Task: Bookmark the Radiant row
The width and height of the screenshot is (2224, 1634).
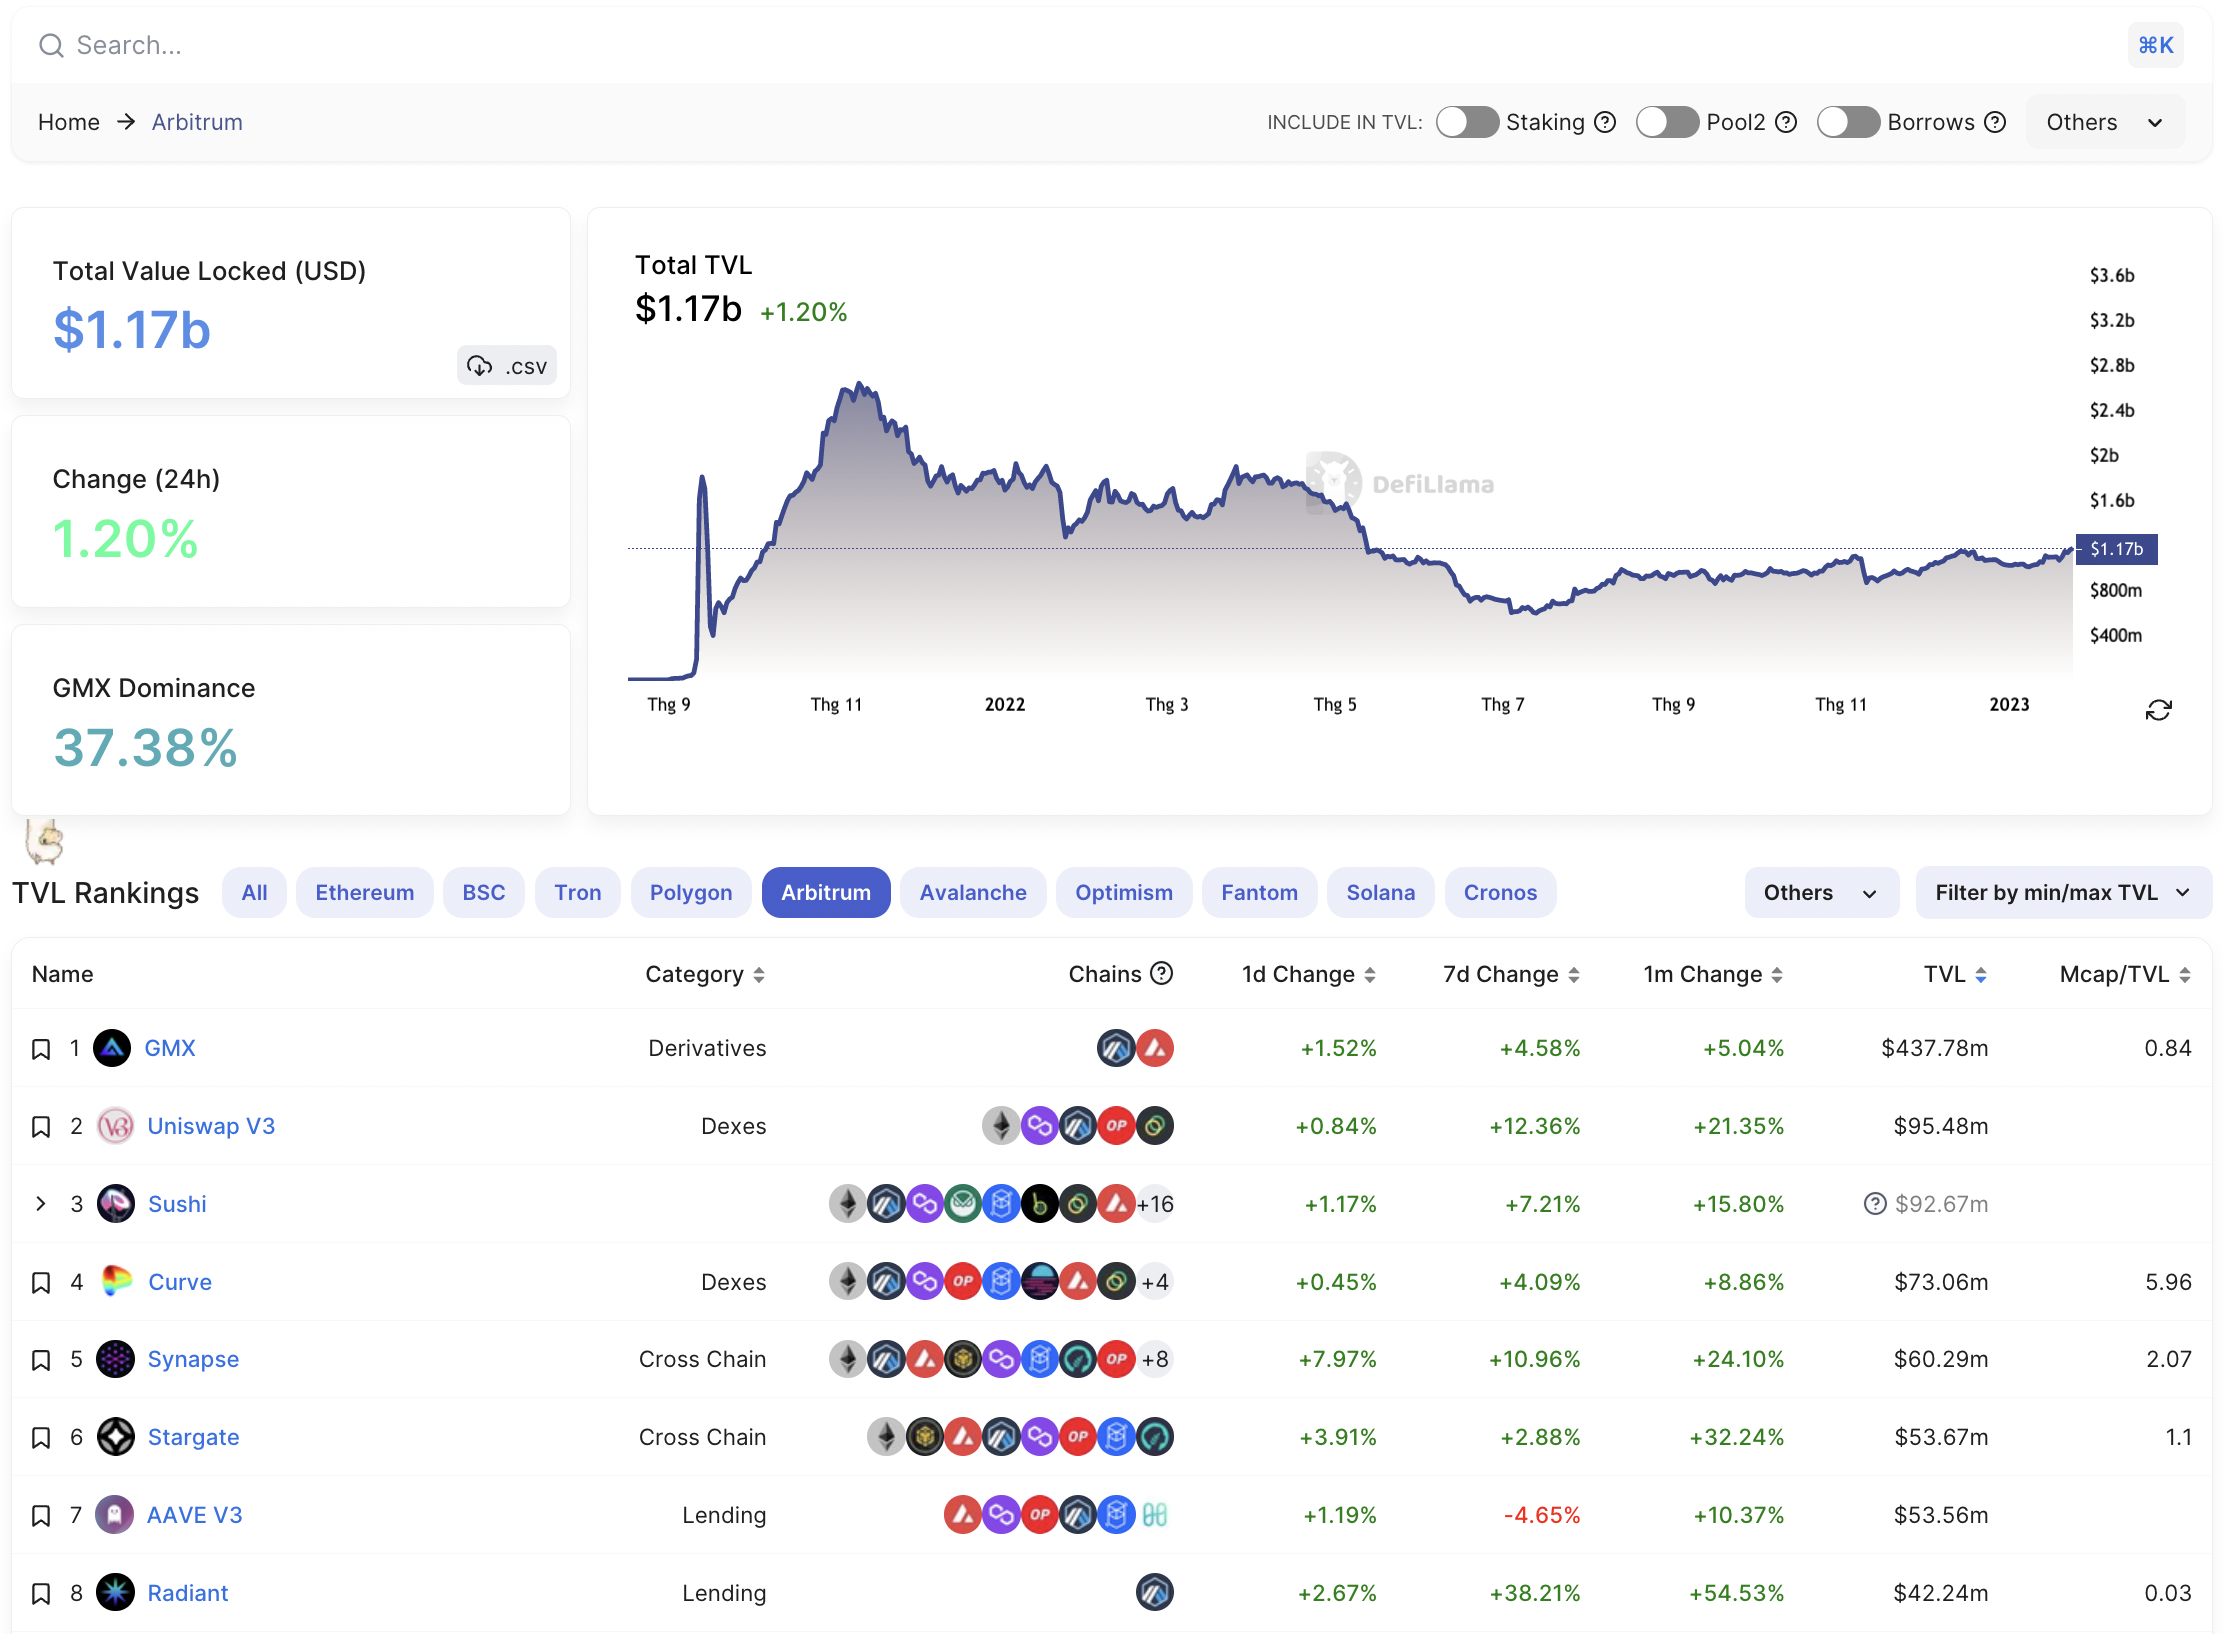Action: tap(41, 1594)
